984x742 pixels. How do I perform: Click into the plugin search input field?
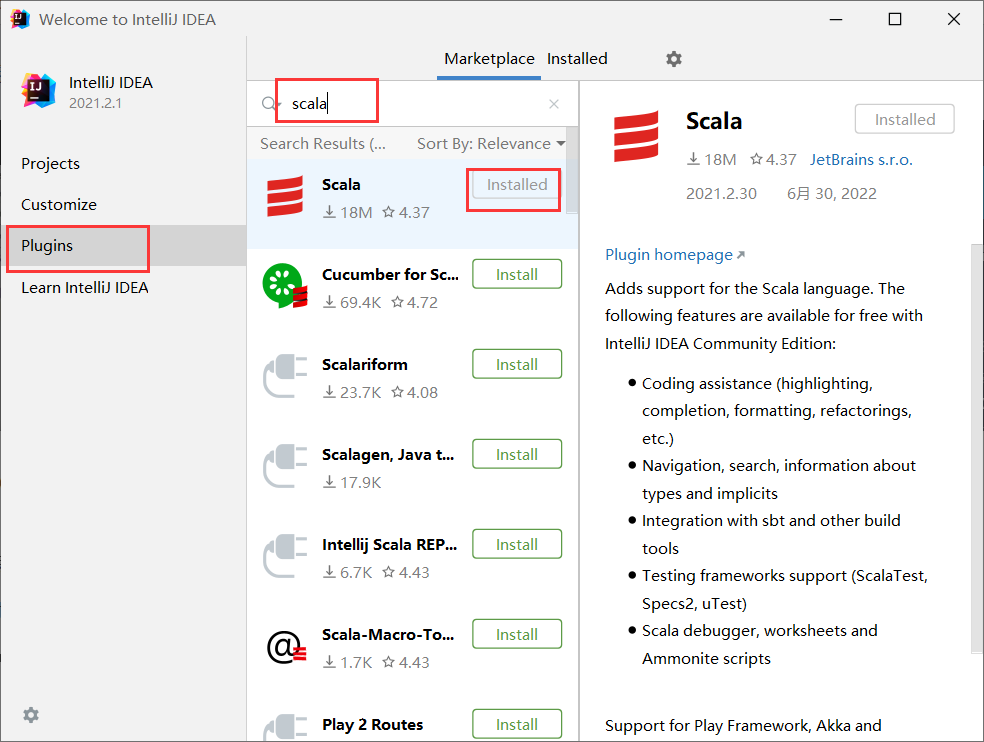[414, 104]
